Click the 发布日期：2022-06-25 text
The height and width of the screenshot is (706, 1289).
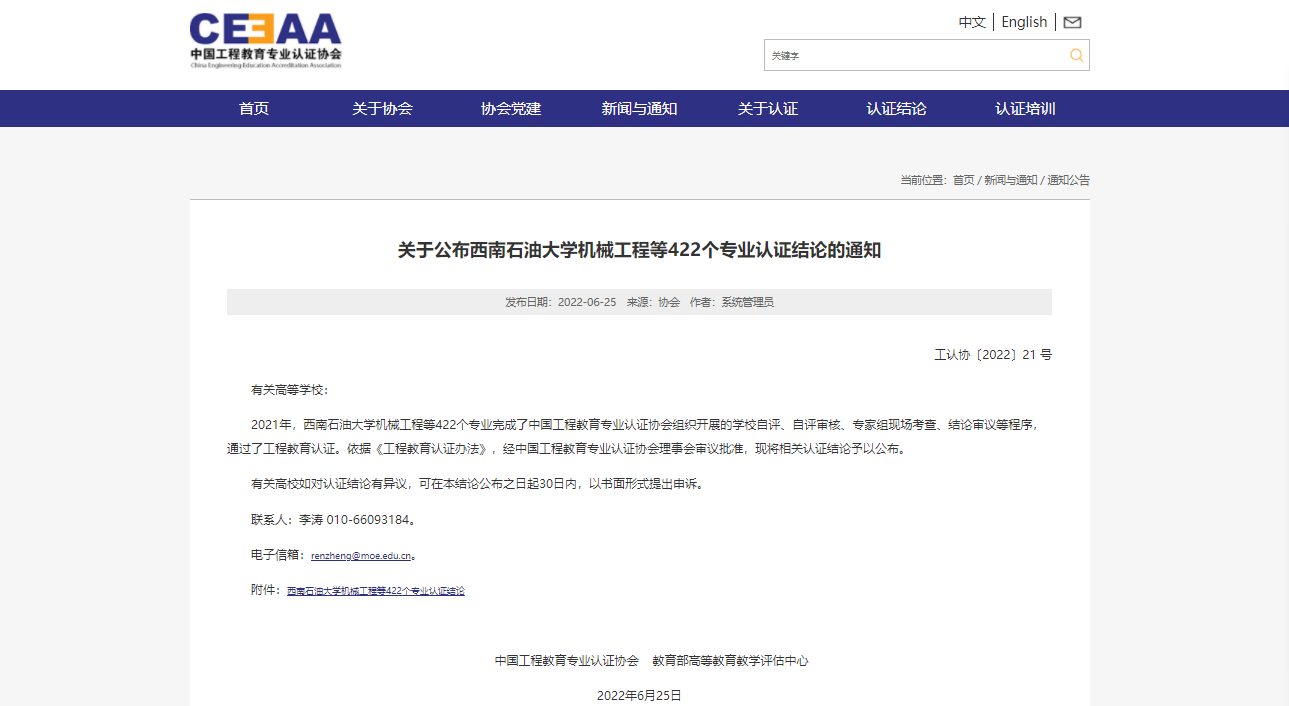pyautogui.click(x=560, y=302)
